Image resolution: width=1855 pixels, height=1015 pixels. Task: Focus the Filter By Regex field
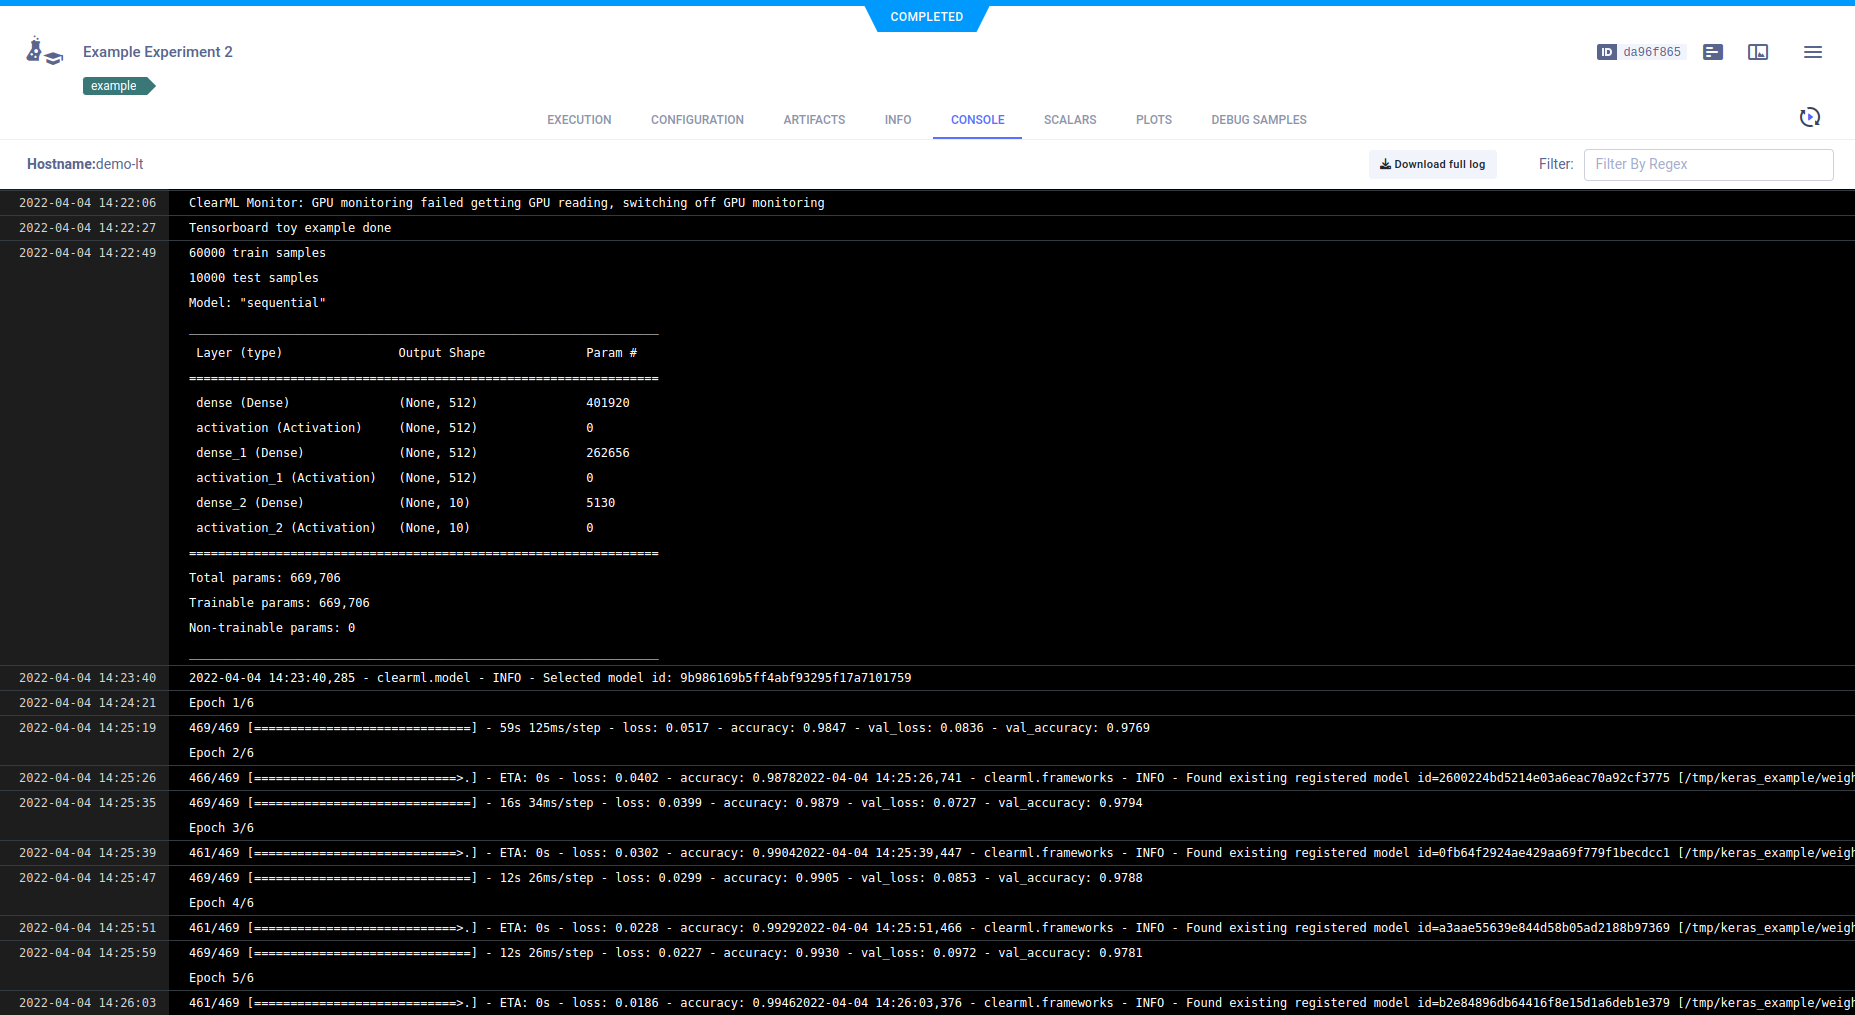click(1707, 164)
